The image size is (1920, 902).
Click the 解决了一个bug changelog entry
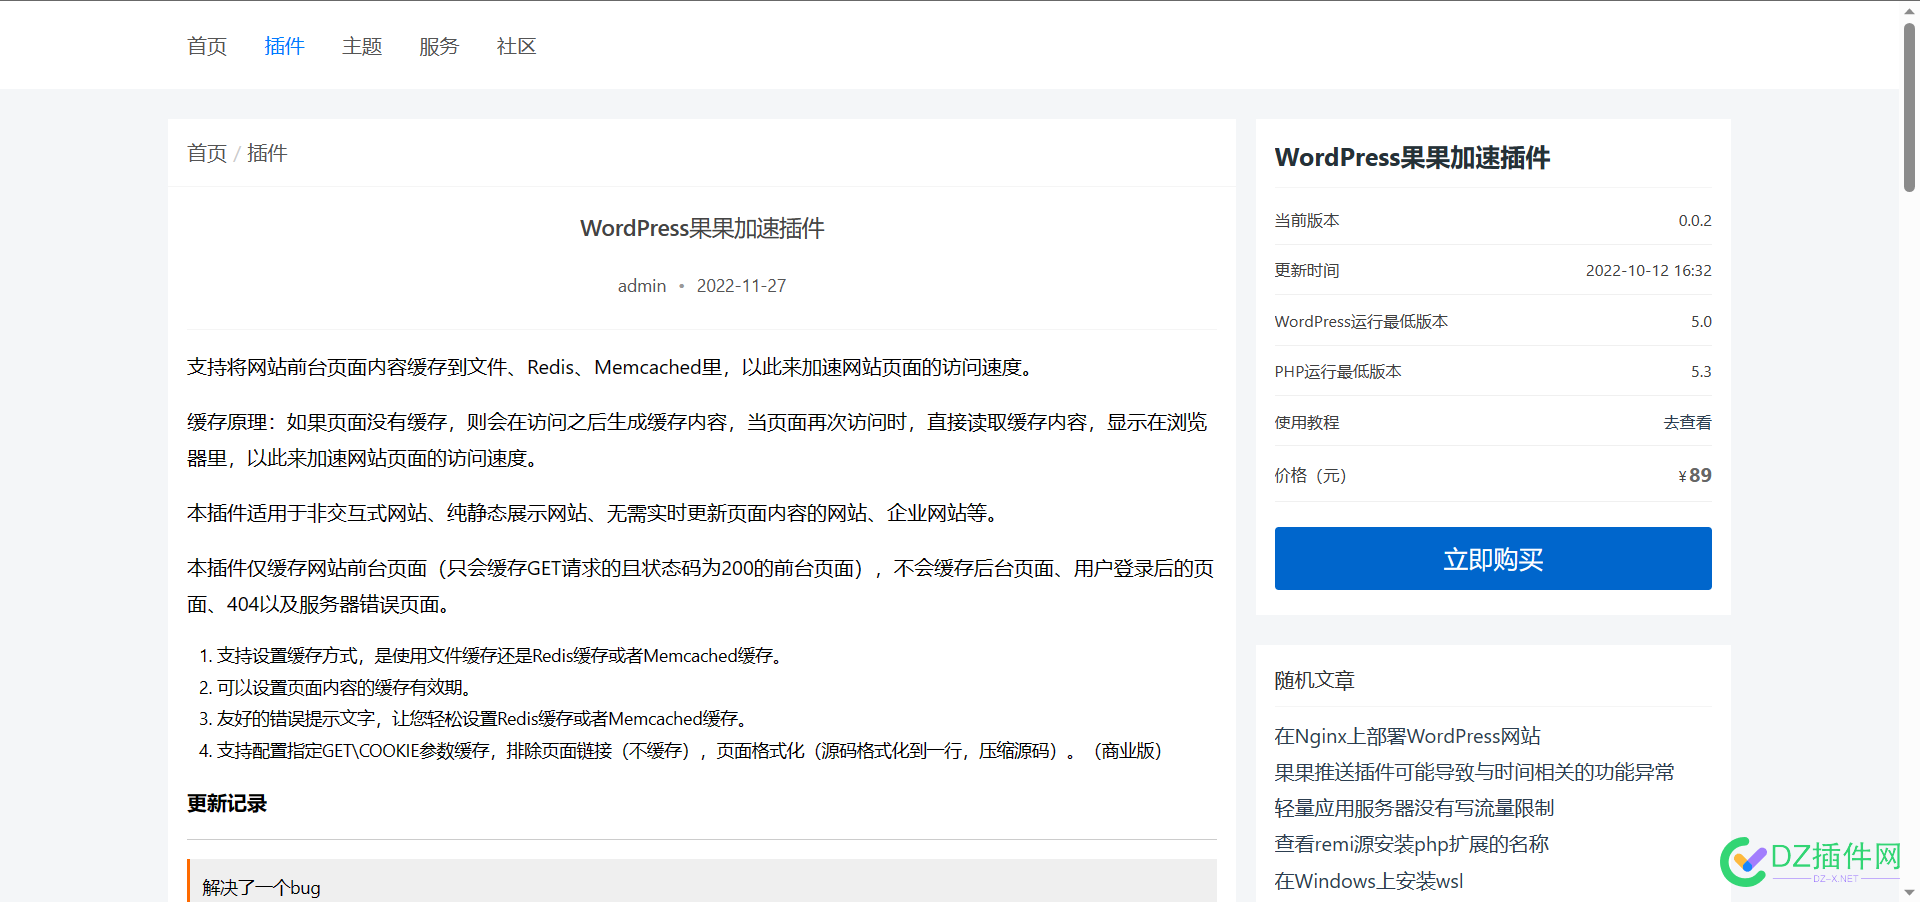(261, 887)
